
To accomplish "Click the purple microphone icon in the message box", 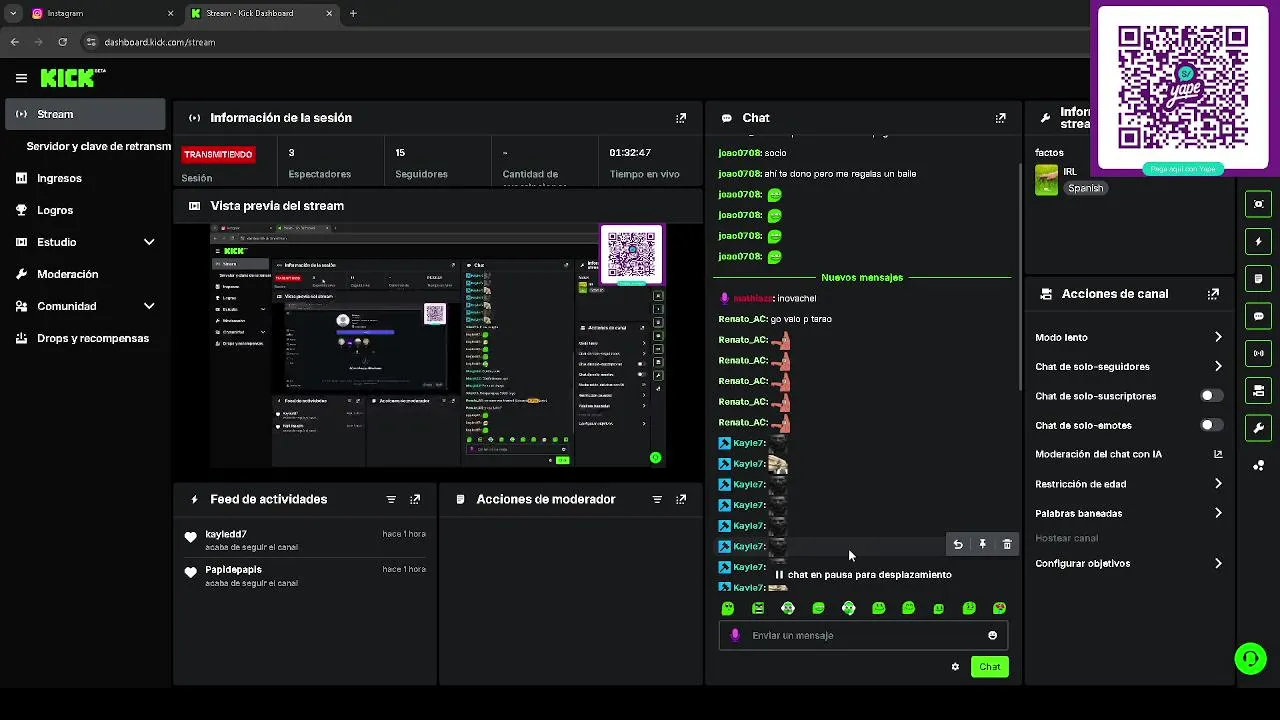I will [735, 635].
